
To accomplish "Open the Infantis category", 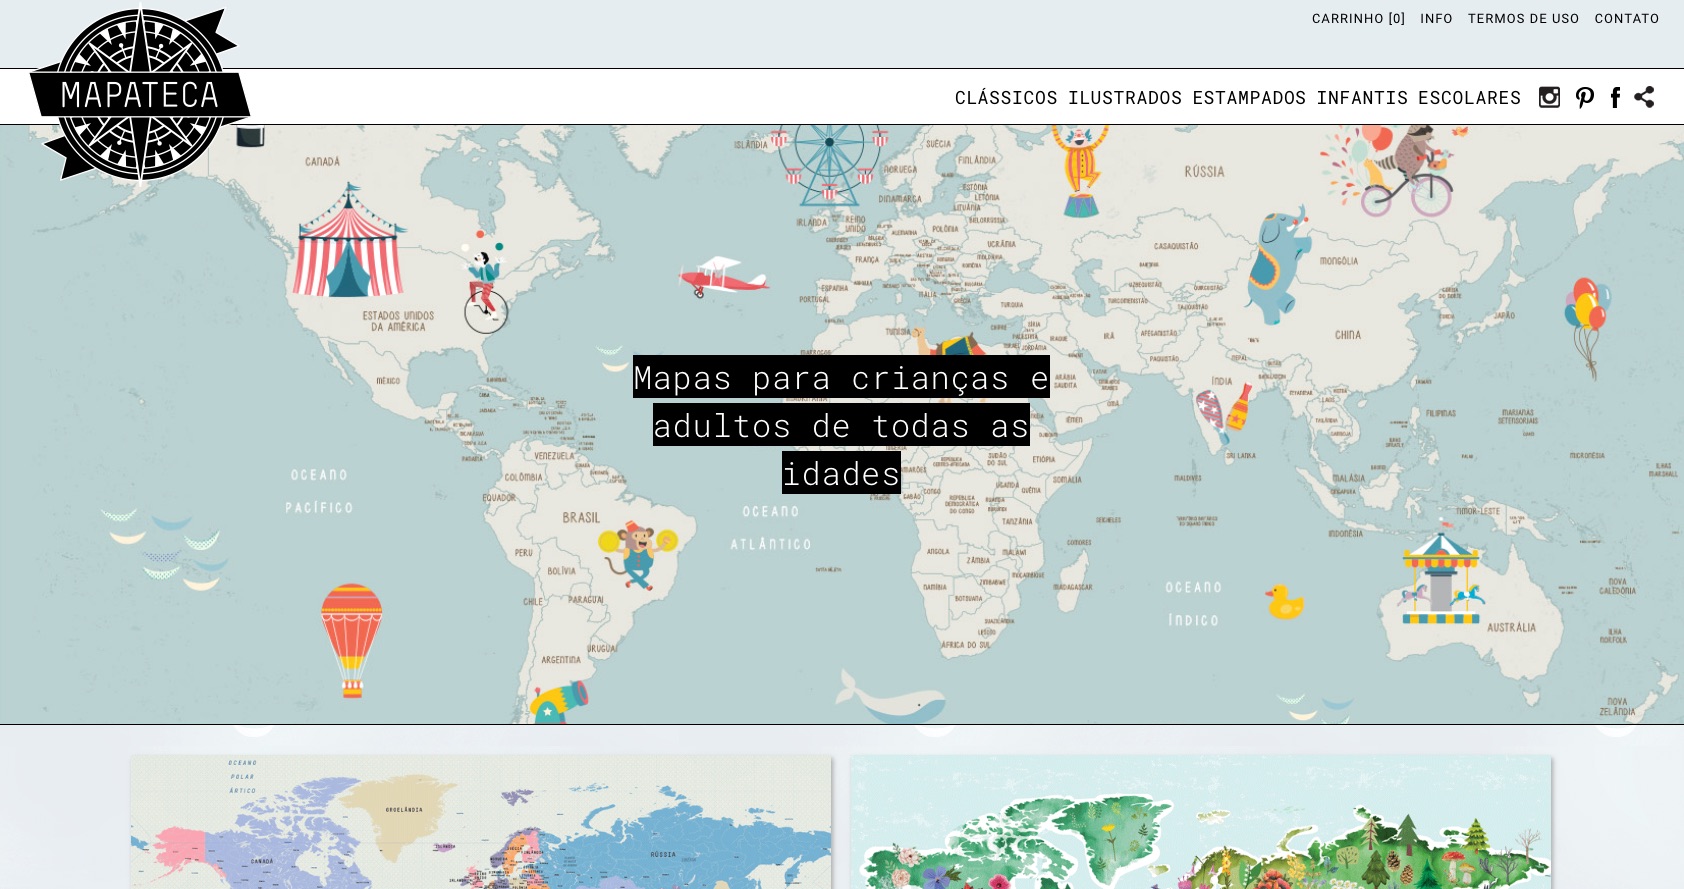I will [x=1362, y=98].
